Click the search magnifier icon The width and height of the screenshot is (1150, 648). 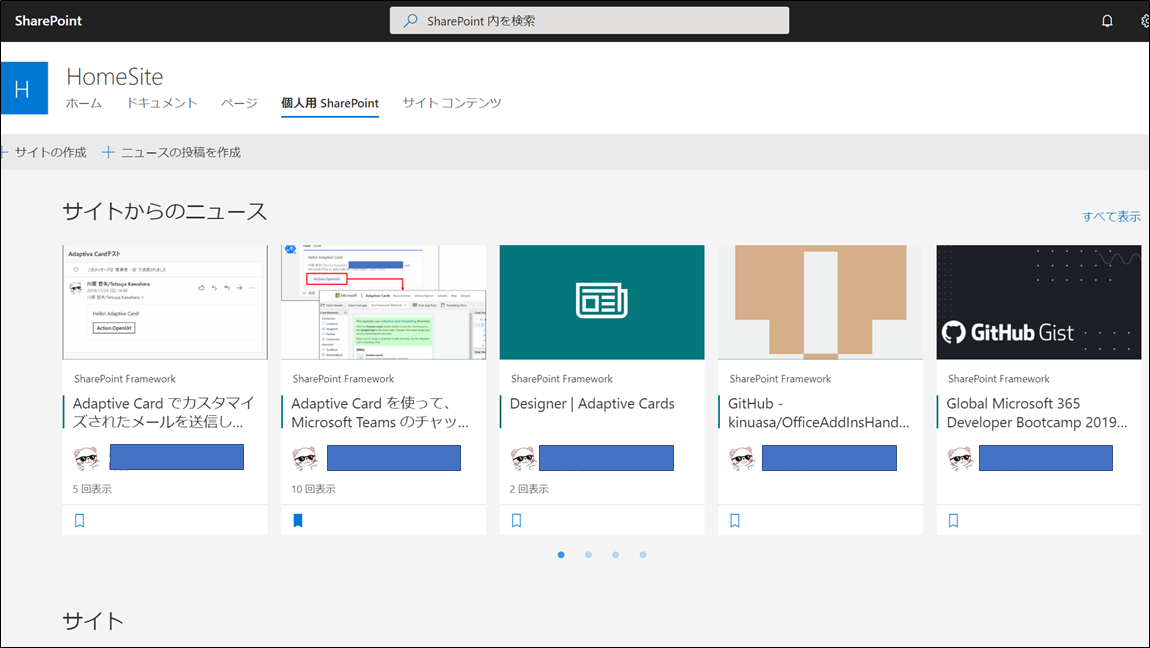[x=411, y=21]
